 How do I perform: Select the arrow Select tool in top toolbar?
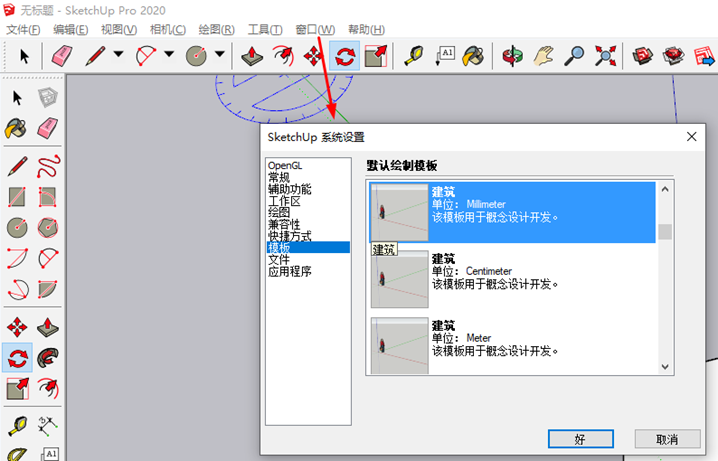click(x=24, y=56)
